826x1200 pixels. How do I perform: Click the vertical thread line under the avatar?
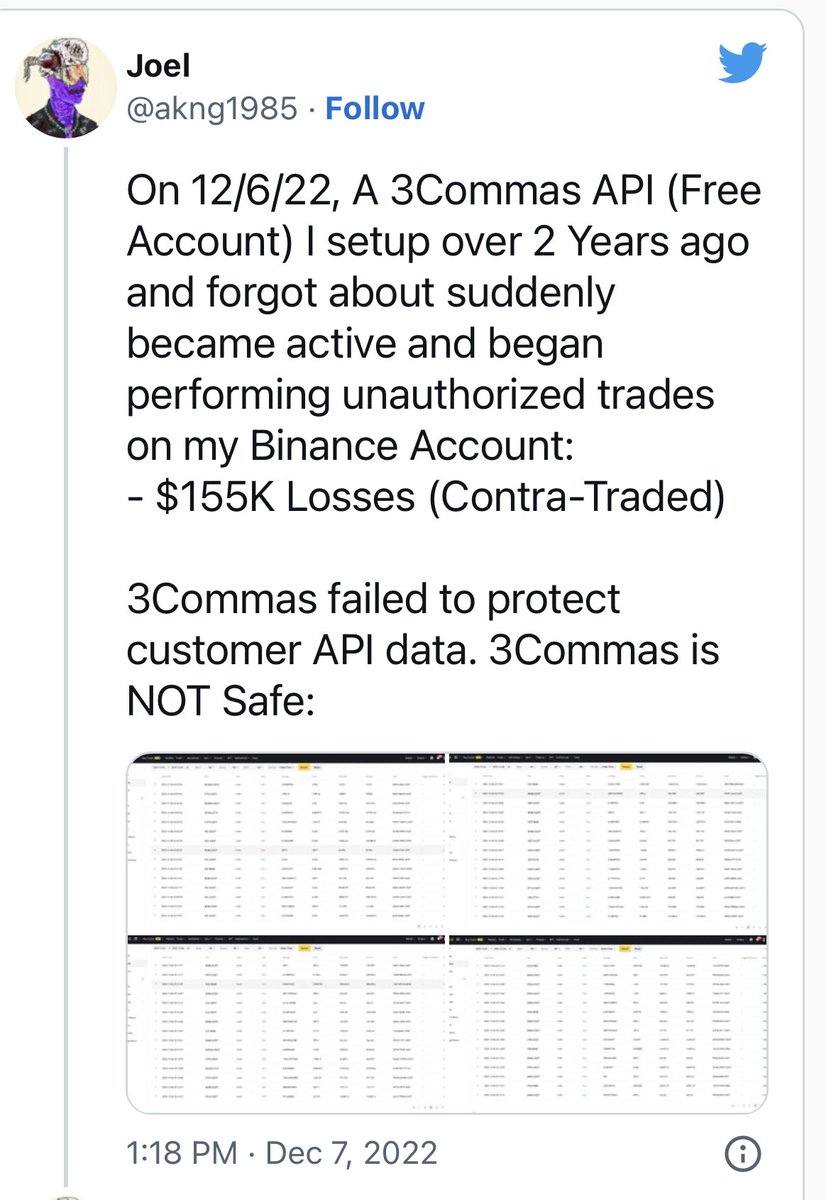pyautogui.click(x=65, y=660)
